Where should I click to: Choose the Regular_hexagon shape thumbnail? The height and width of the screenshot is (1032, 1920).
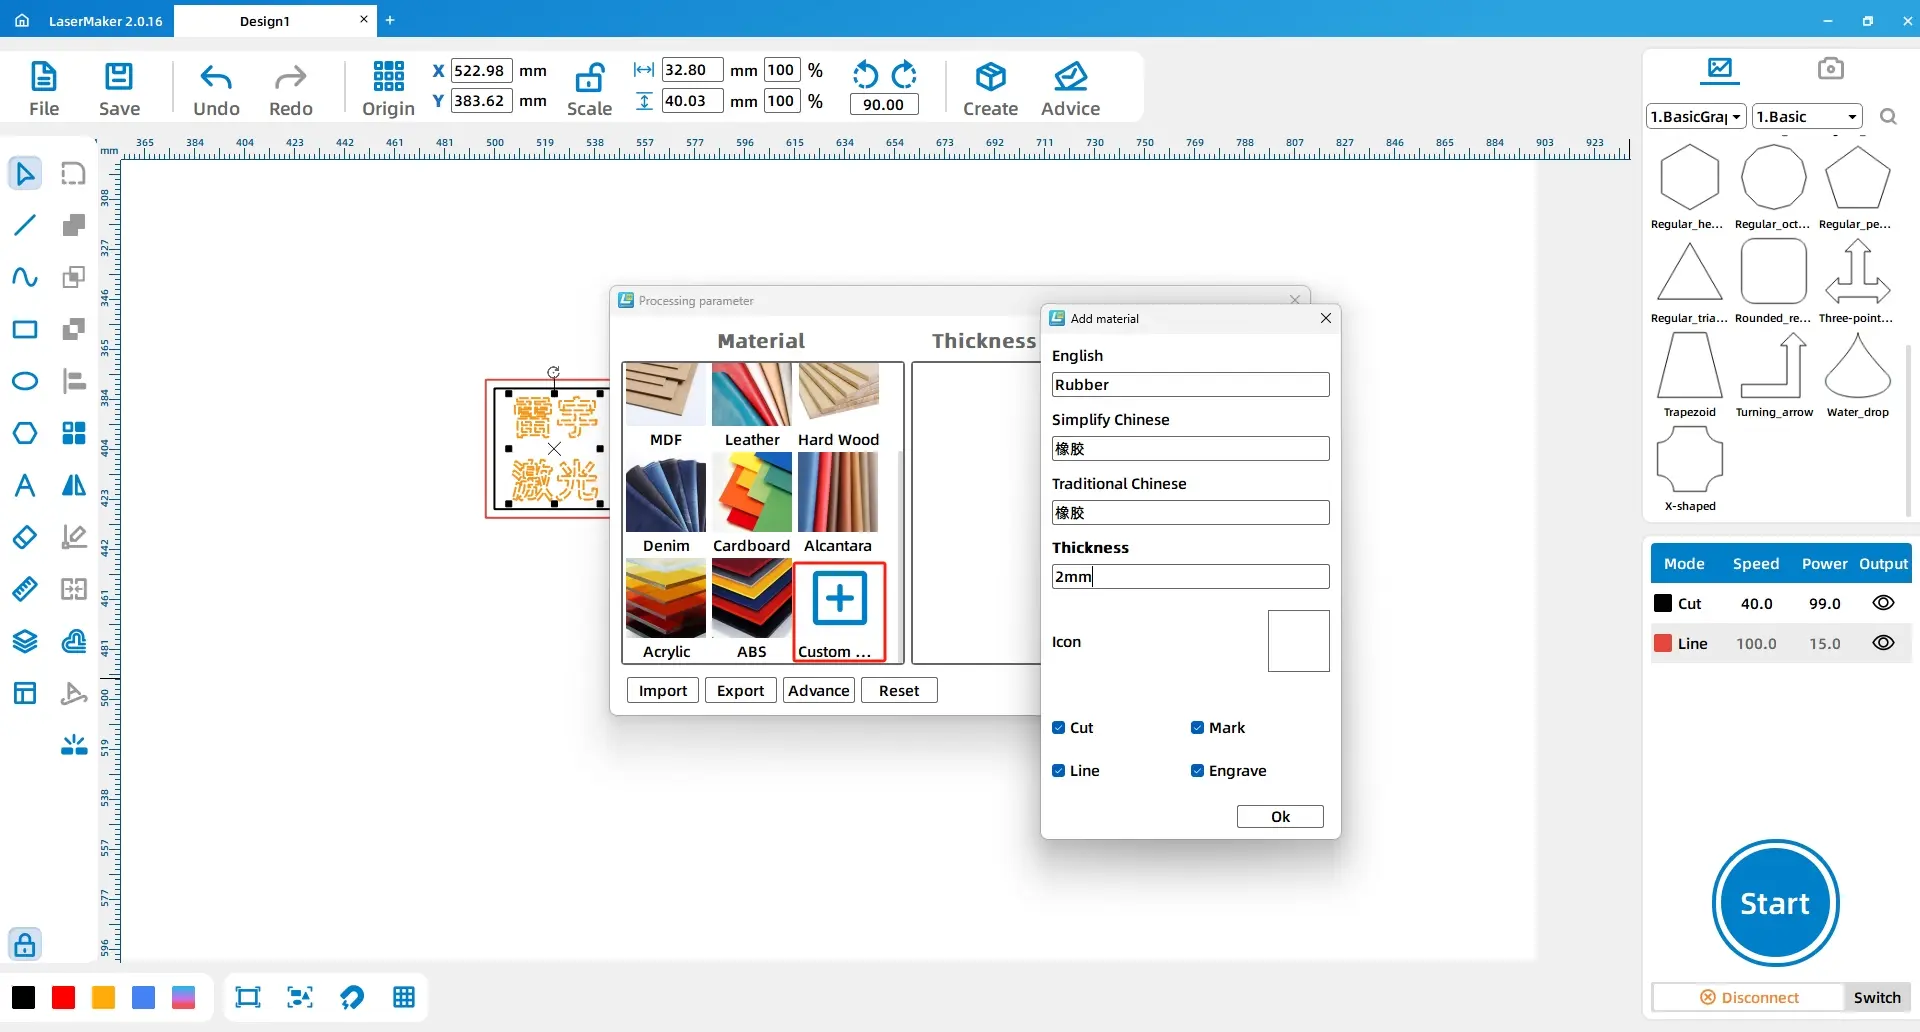pos(1689,178)
